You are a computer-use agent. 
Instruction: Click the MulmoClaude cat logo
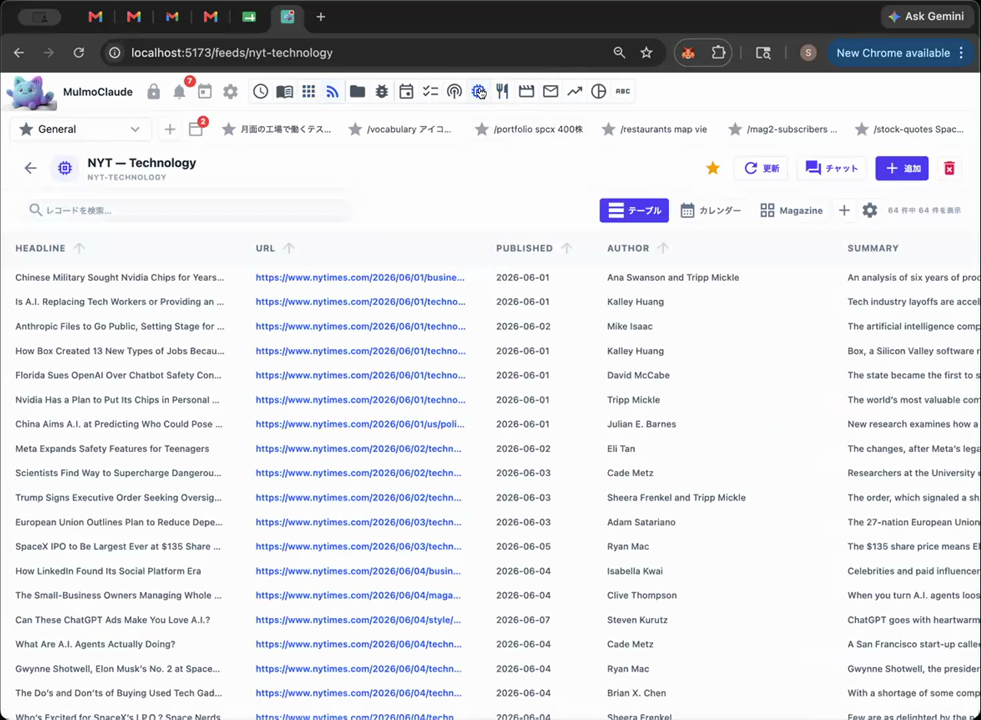30,93
